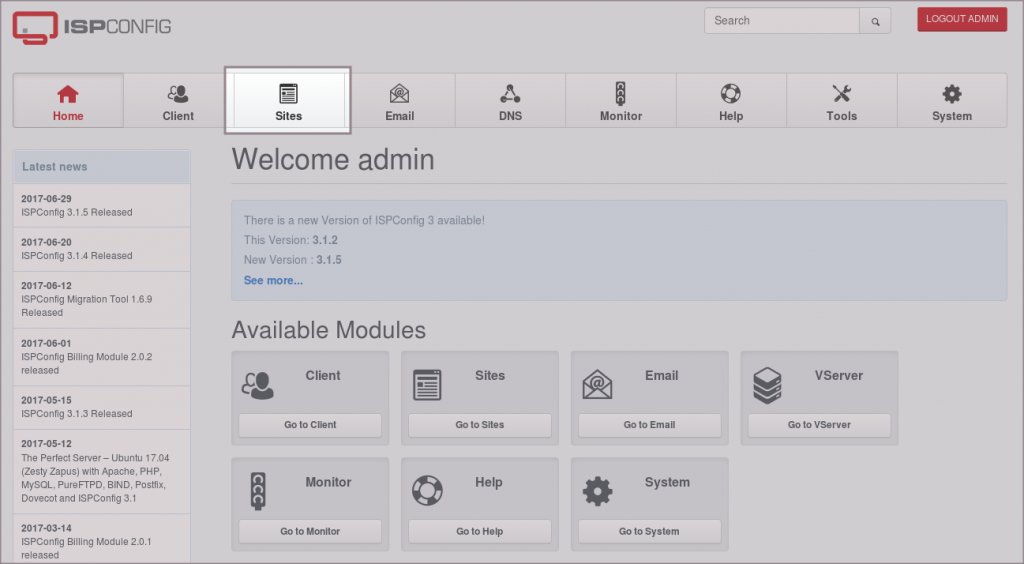The width and height of the screenshot is (1024, 564).
Task: Click the Available Modules heading
Action: pos(328,330)
